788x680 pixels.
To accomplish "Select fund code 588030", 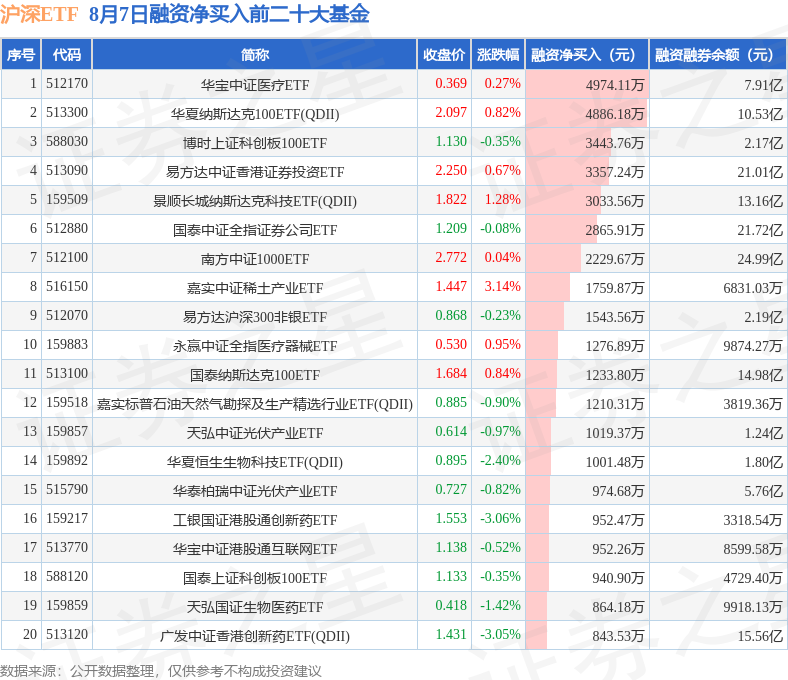I will (x=67, y=142).
